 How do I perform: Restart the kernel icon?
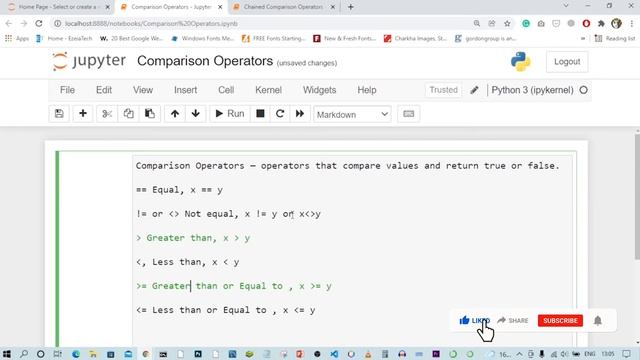point(280,114)
